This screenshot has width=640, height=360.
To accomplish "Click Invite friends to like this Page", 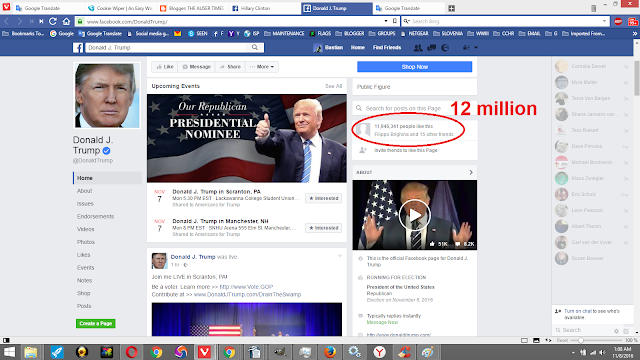I will coord(406,150).
